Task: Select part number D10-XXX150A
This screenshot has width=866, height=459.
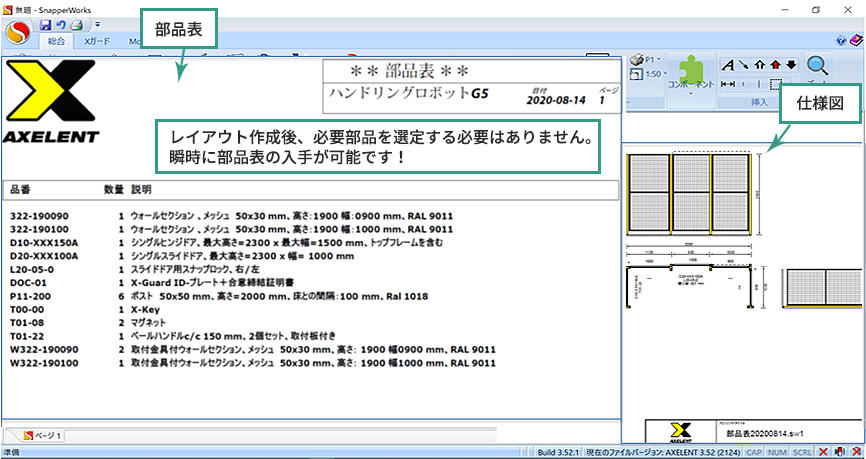Action: click(x=44, y=242)
